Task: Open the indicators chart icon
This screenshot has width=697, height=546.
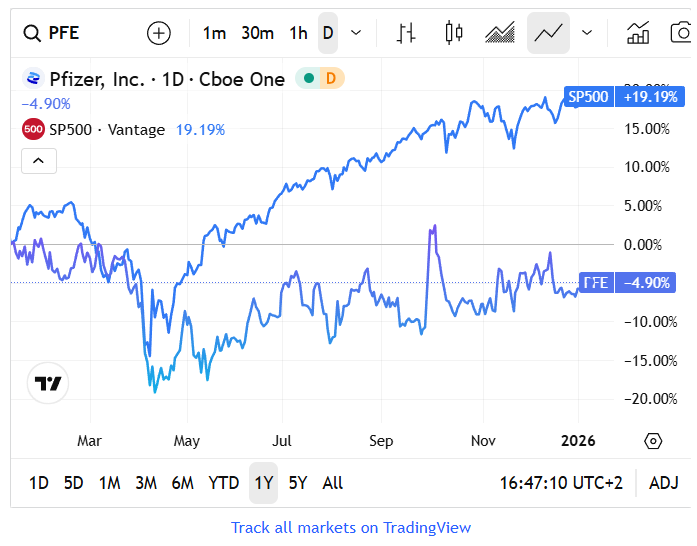Action: (x=637, y=33)
